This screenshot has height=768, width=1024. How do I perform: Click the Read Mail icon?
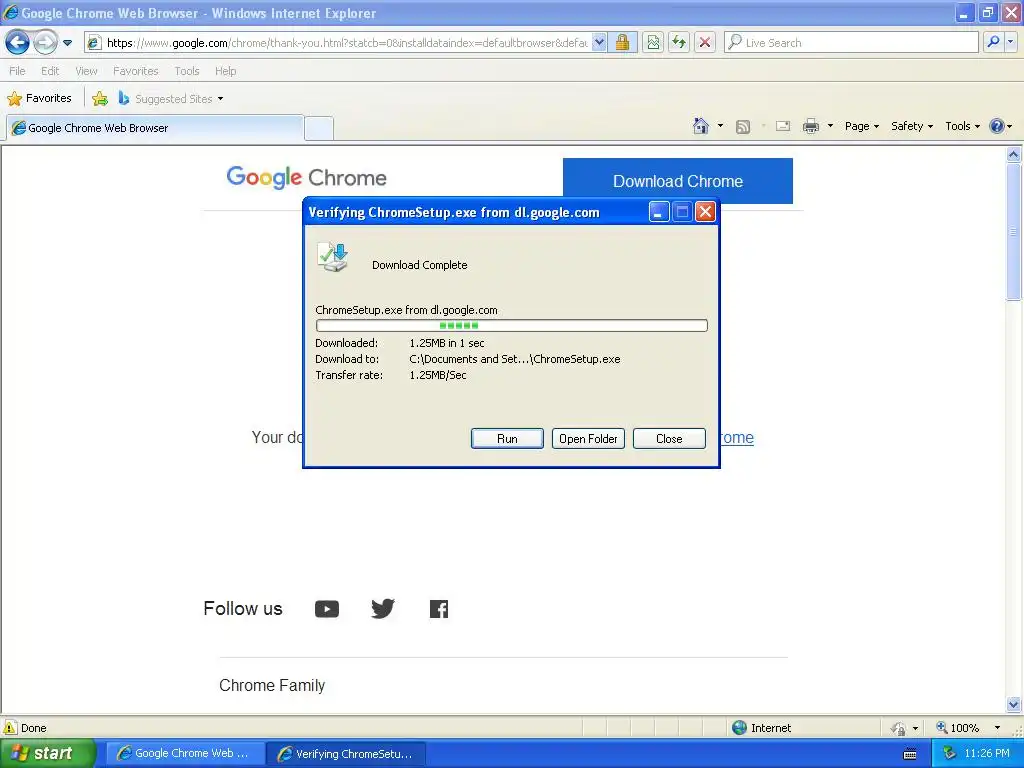click(783, 126)
